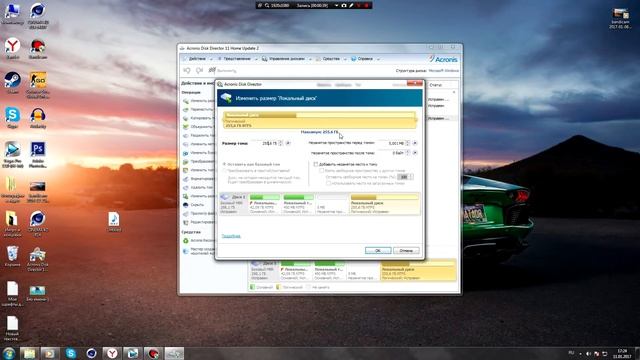The width and height of the screenshot is (640, 360).
Task: Open the Справка menu
Action: point(365,59)
